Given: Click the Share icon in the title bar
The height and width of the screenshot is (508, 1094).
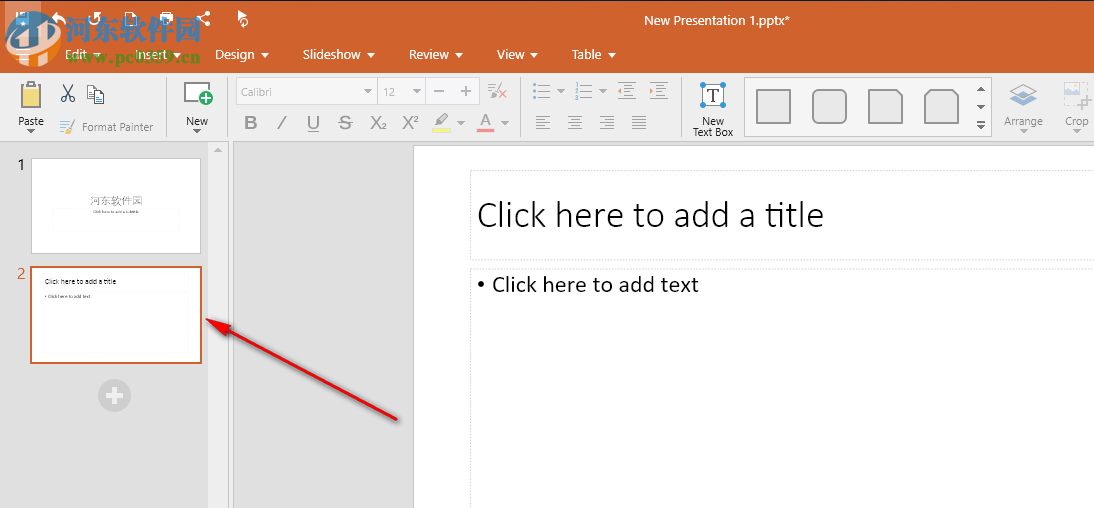Looking at the screenshot, I should [x=203, y=19].
